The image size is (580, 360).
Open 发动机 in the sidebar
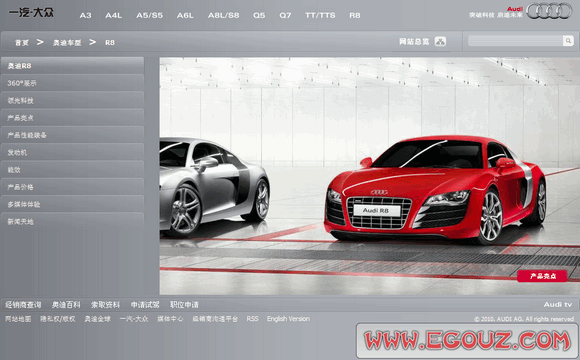(x=72, y=152)
